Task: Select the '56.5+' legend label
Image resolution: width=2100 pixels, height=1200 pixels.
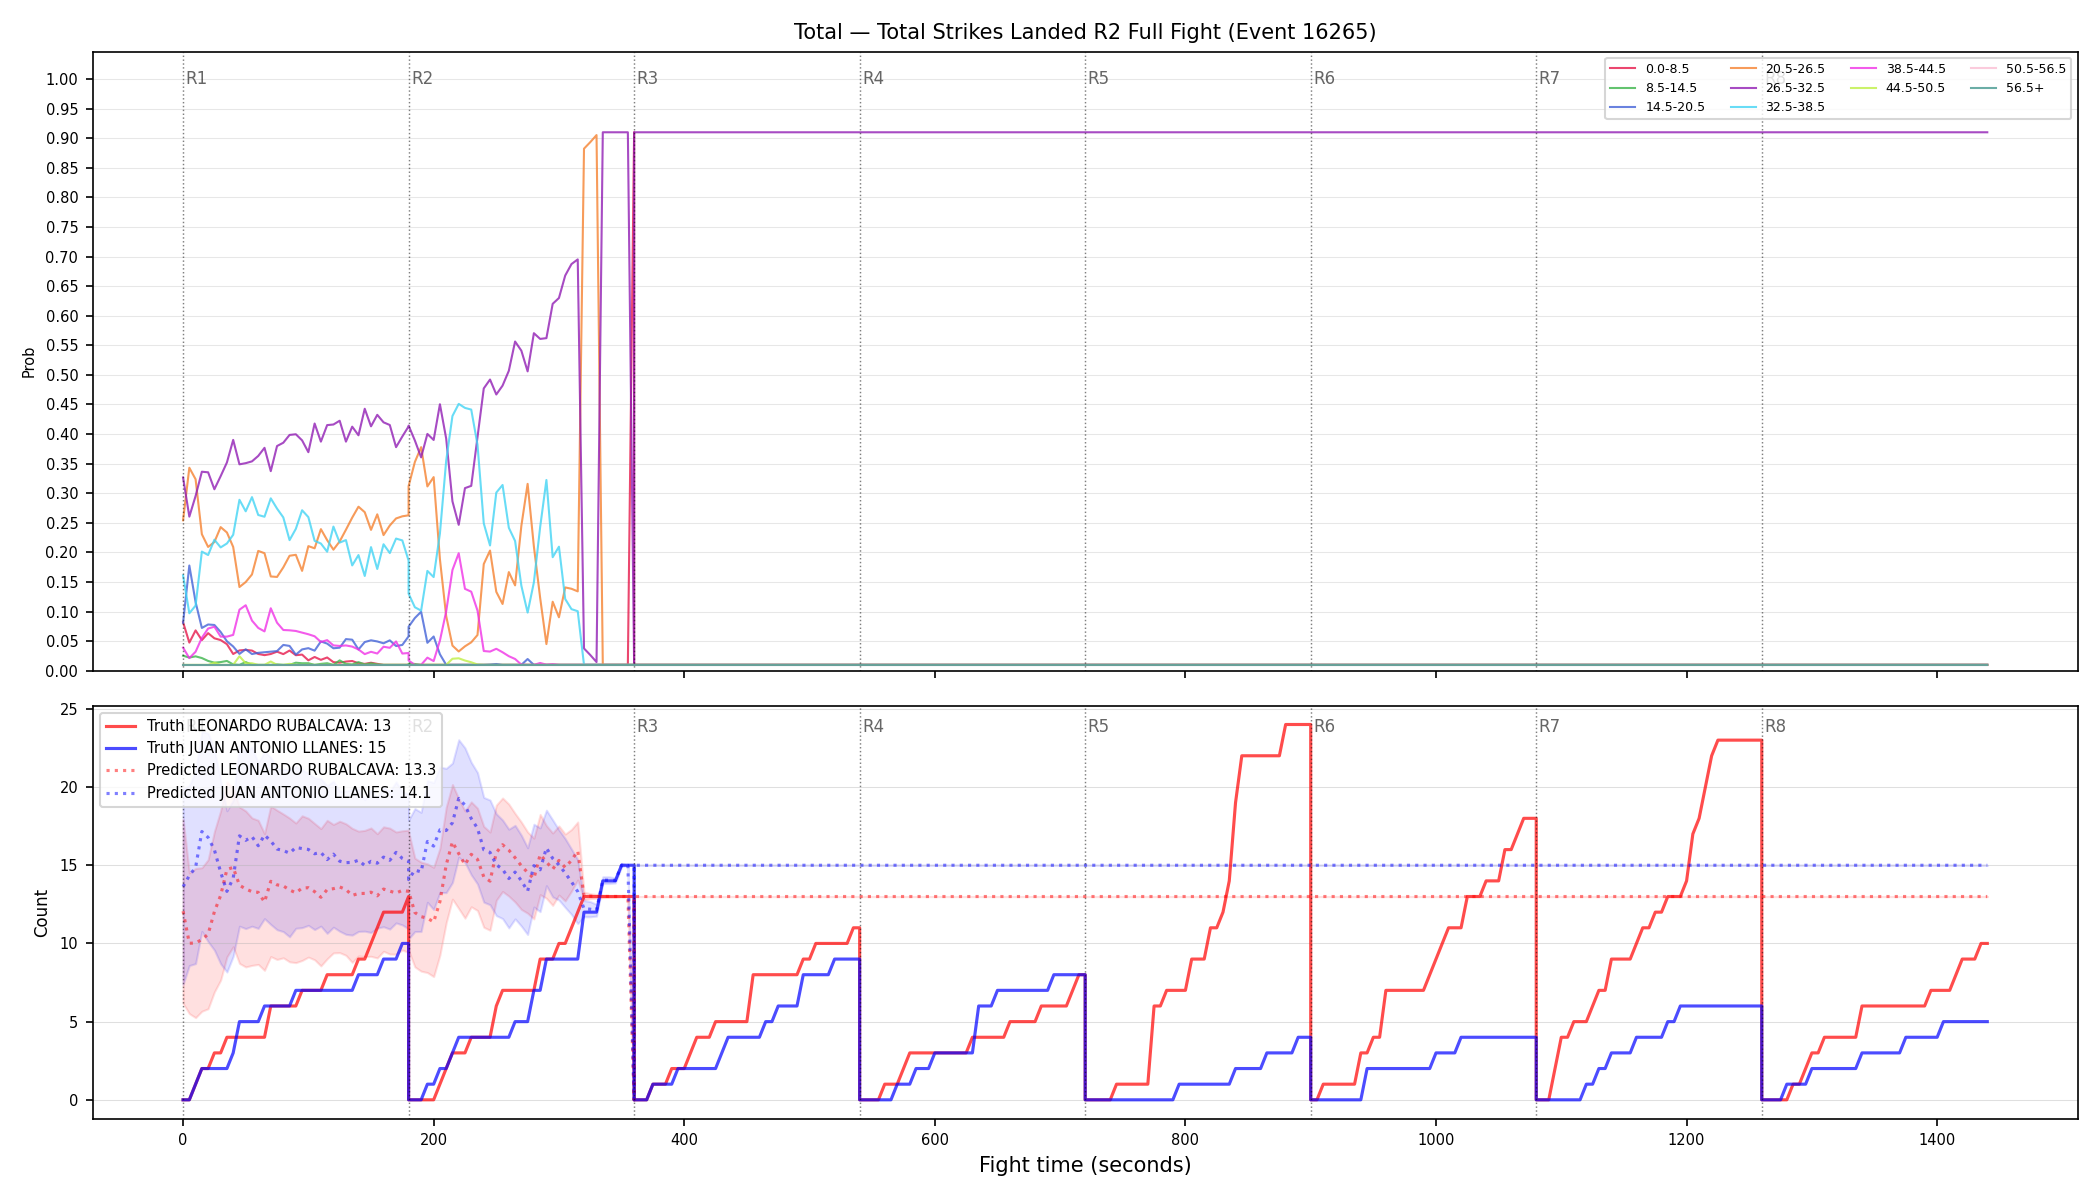Action: (x=2025, y=88)
